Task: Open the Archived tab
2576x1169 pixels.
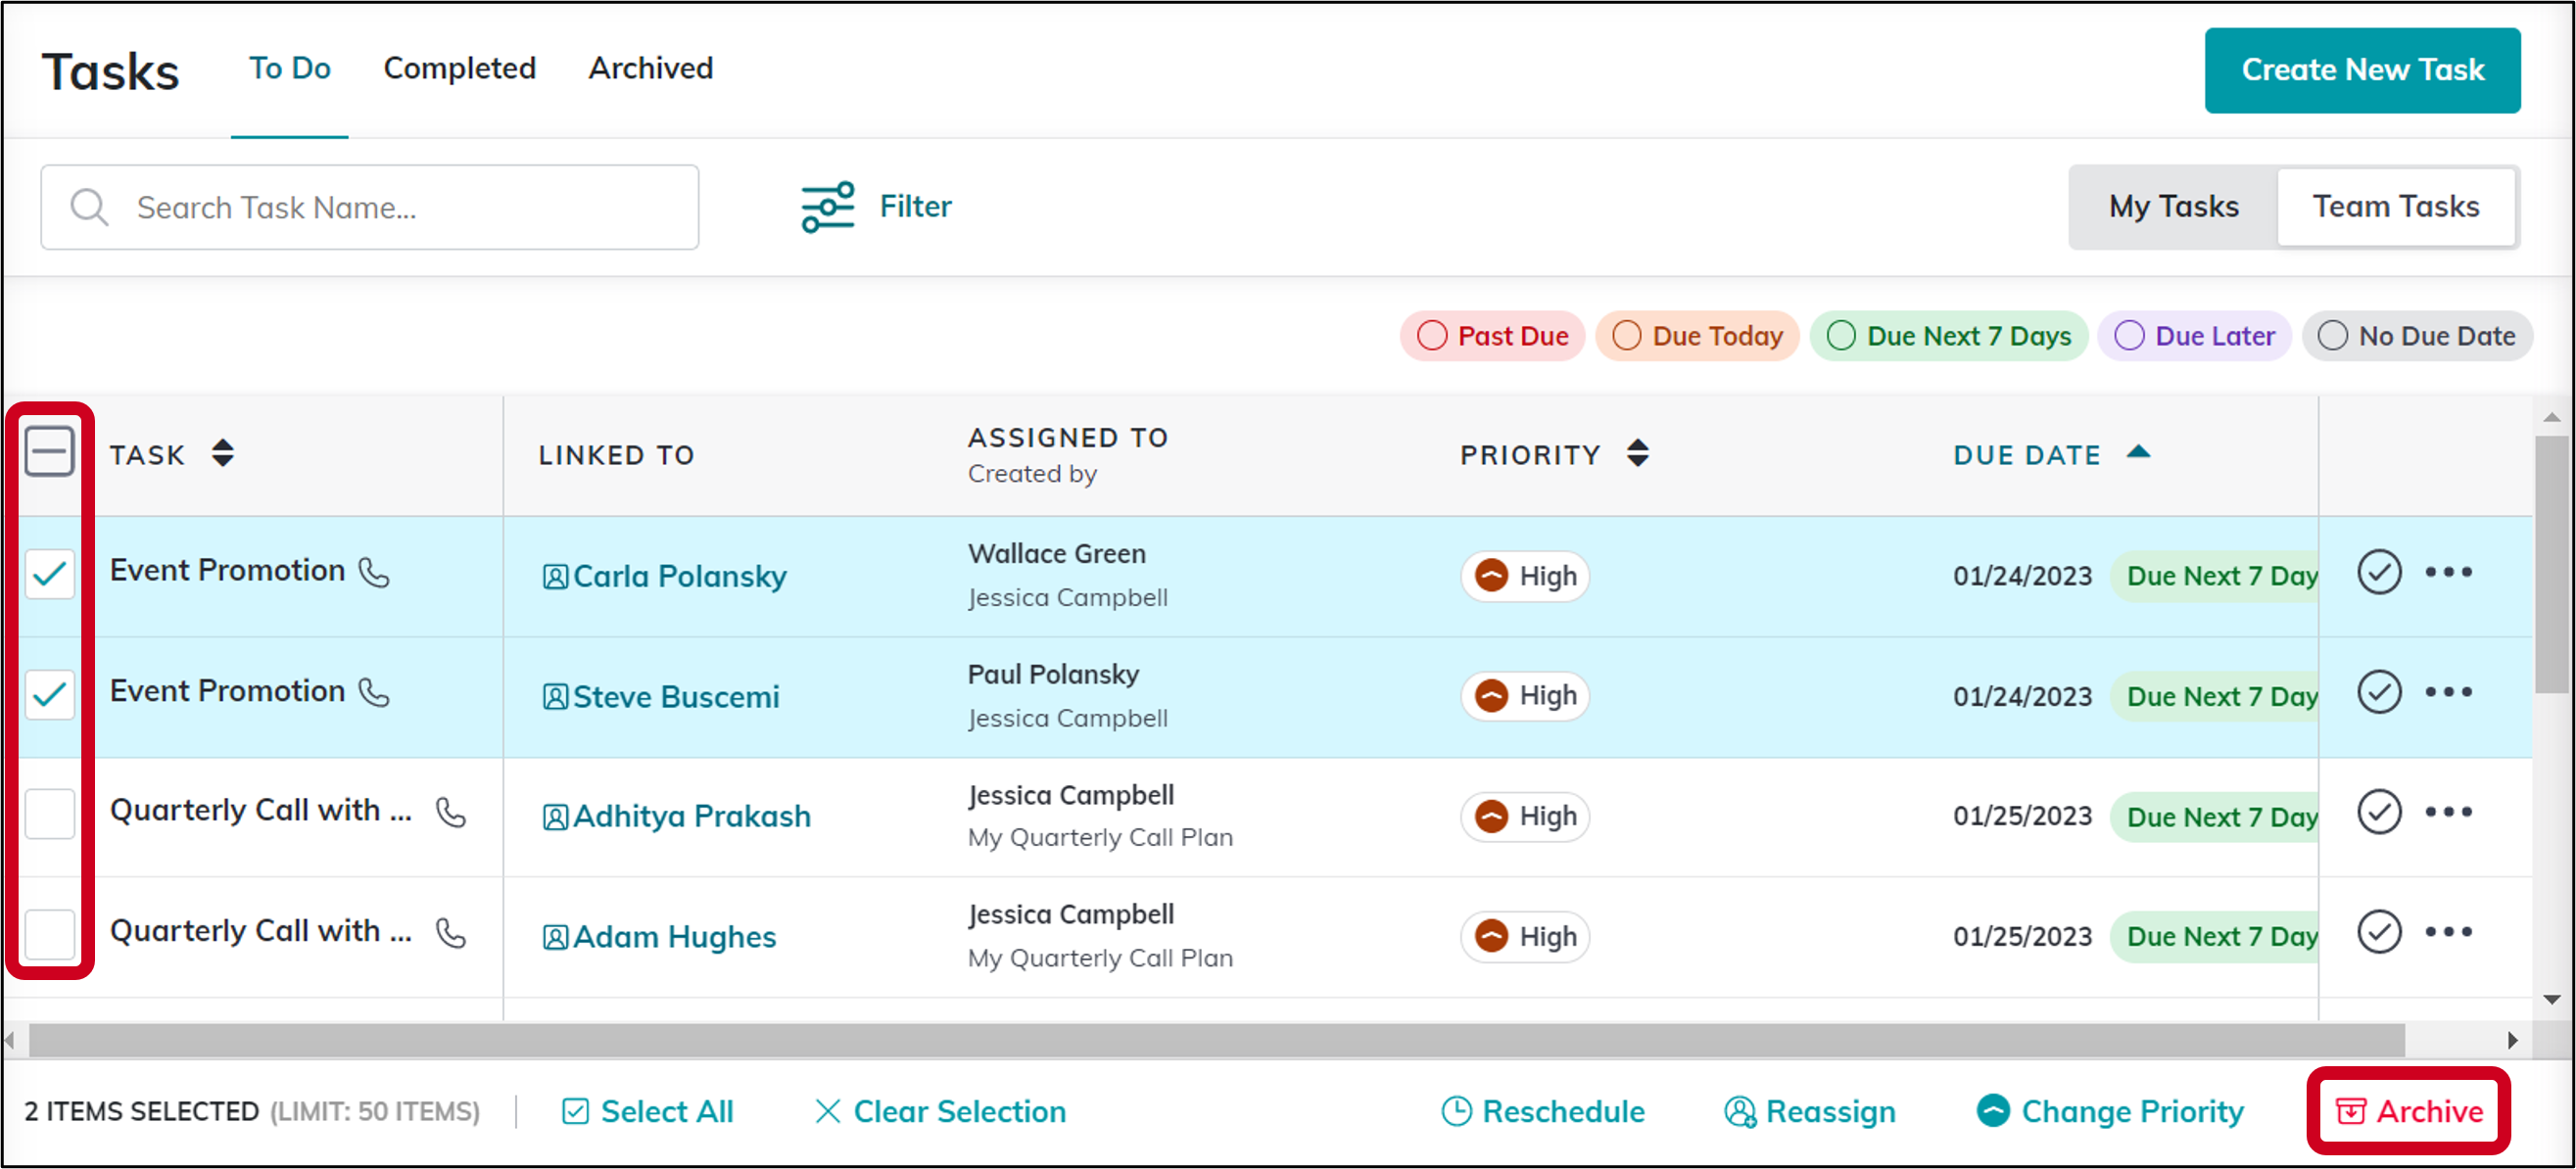Action: [x=651, y=68]
